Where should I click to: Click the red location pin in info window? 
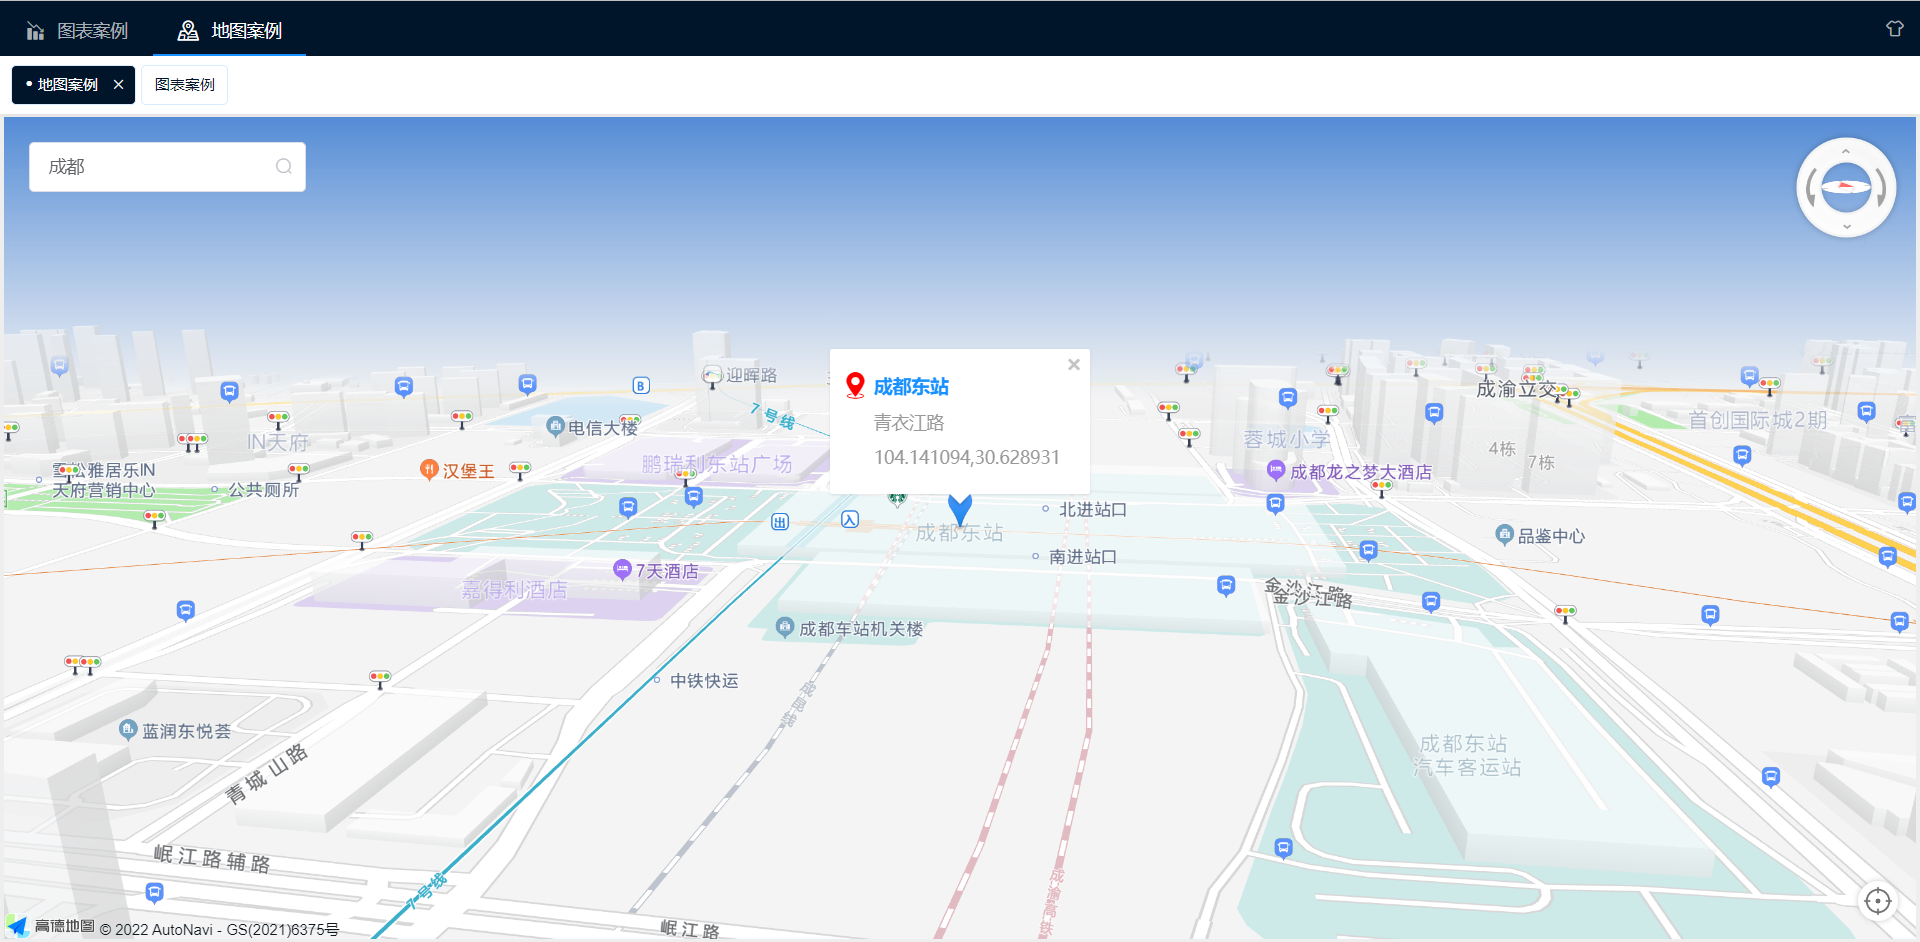(x=855, y=386)
